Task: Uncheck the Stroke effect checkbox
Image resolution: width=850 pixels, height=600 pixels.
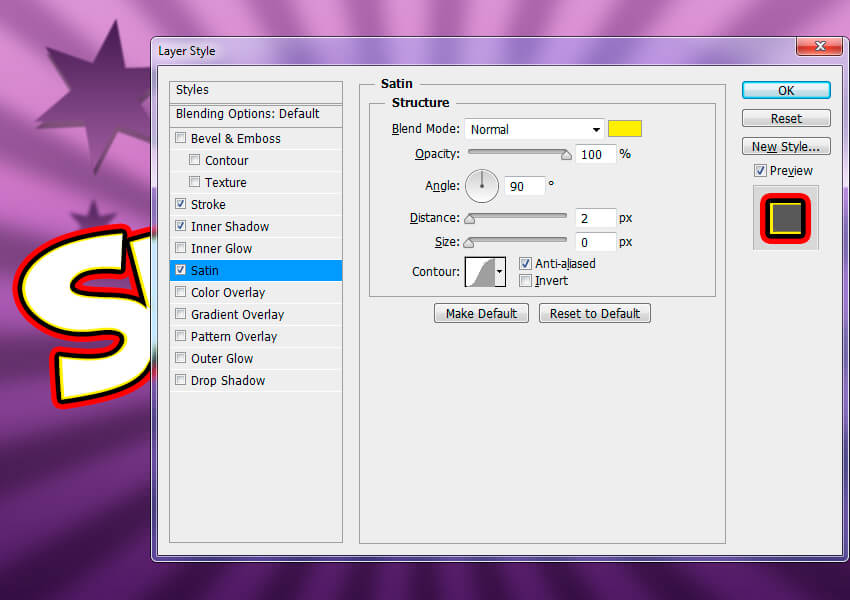Action: click(x=181, y=205)
